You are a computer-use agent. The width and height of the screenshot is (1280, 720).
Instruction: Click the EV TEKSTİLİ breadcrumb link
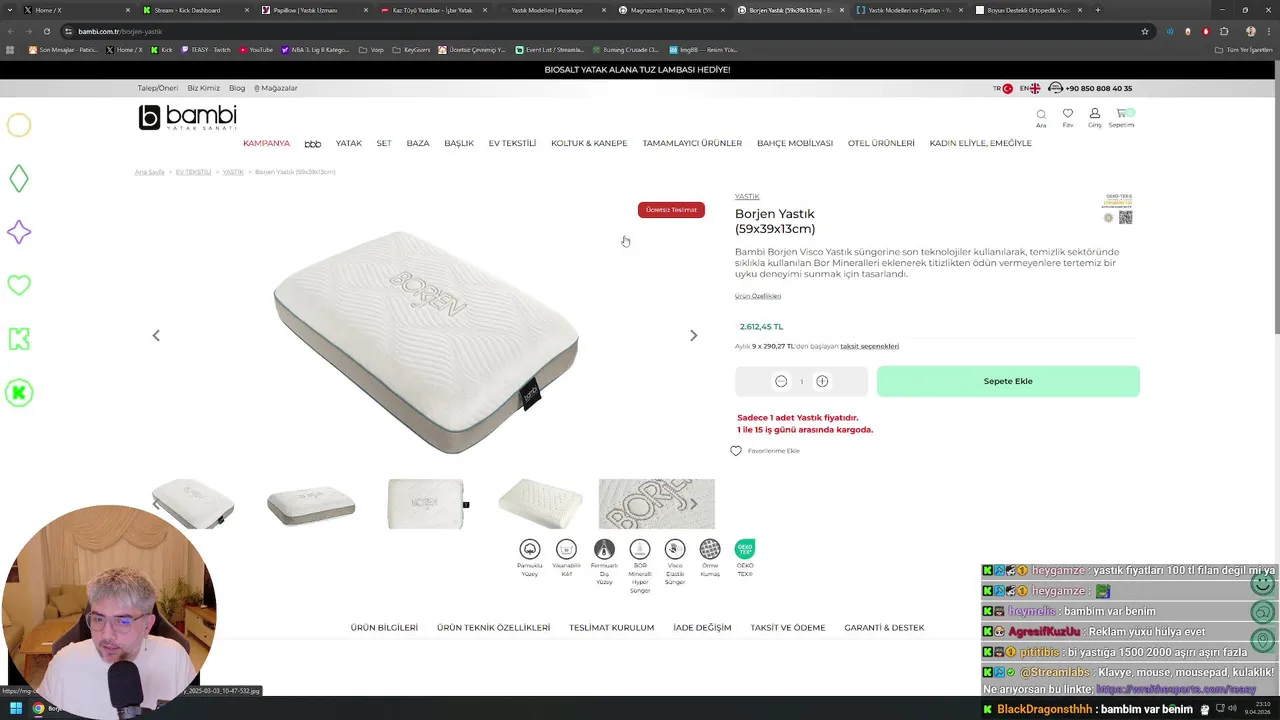(193, 172)
